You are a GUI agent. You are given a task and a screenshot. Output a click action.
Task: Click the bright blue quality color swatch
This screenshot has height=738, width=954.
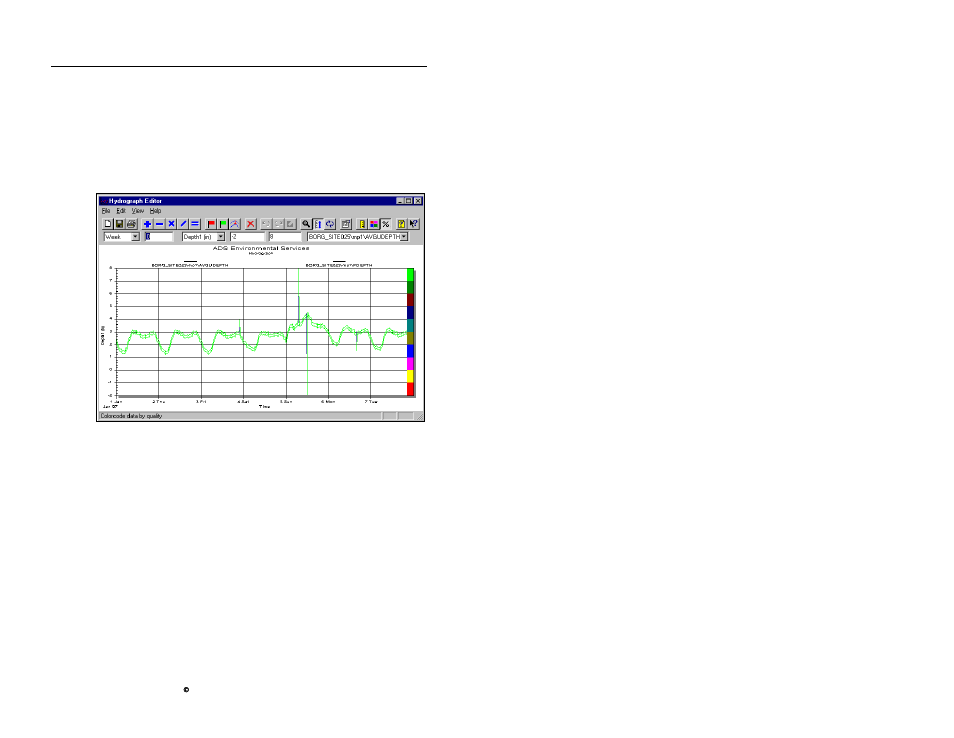point(410,351)
